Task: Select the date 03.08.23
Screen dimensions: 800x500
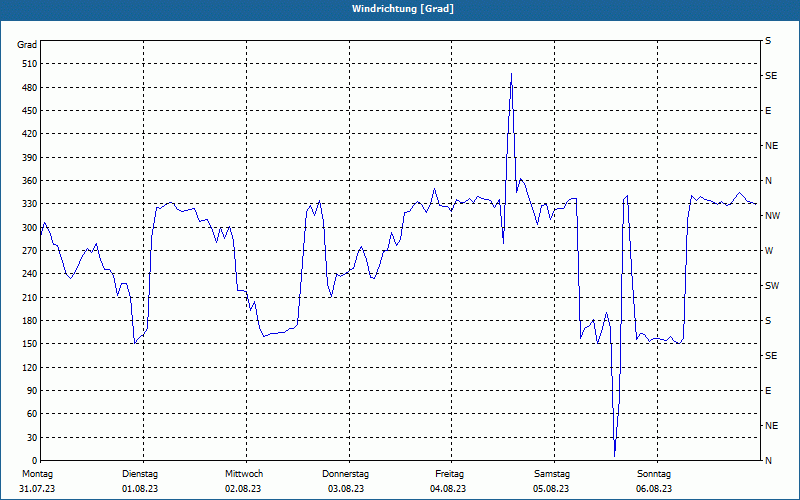Action: 346,489
